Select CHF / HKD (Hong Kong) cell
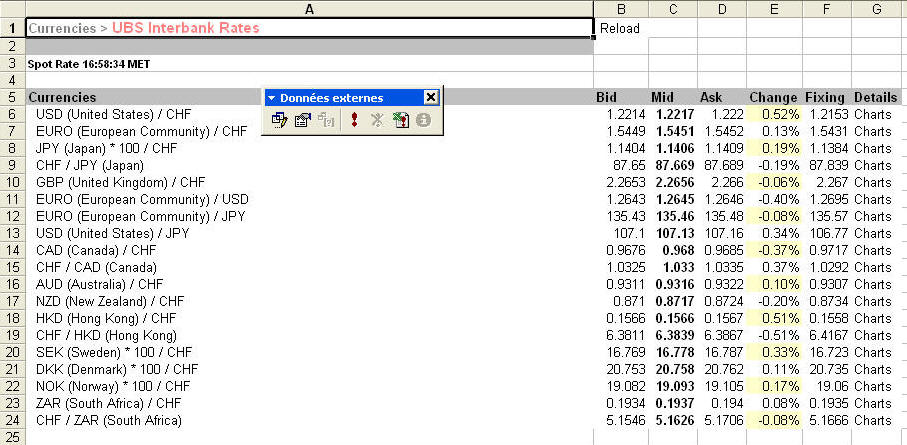The width and height of the screenshot is (907, 445). [x=309, y=335]
